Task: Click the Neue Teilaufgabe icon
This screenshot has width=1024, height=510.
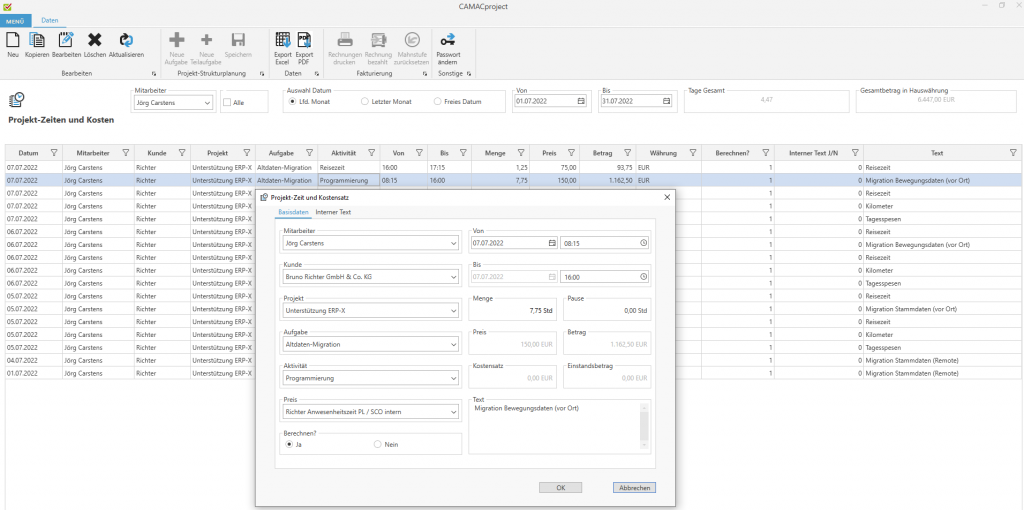Action: [x=206, y=40]
